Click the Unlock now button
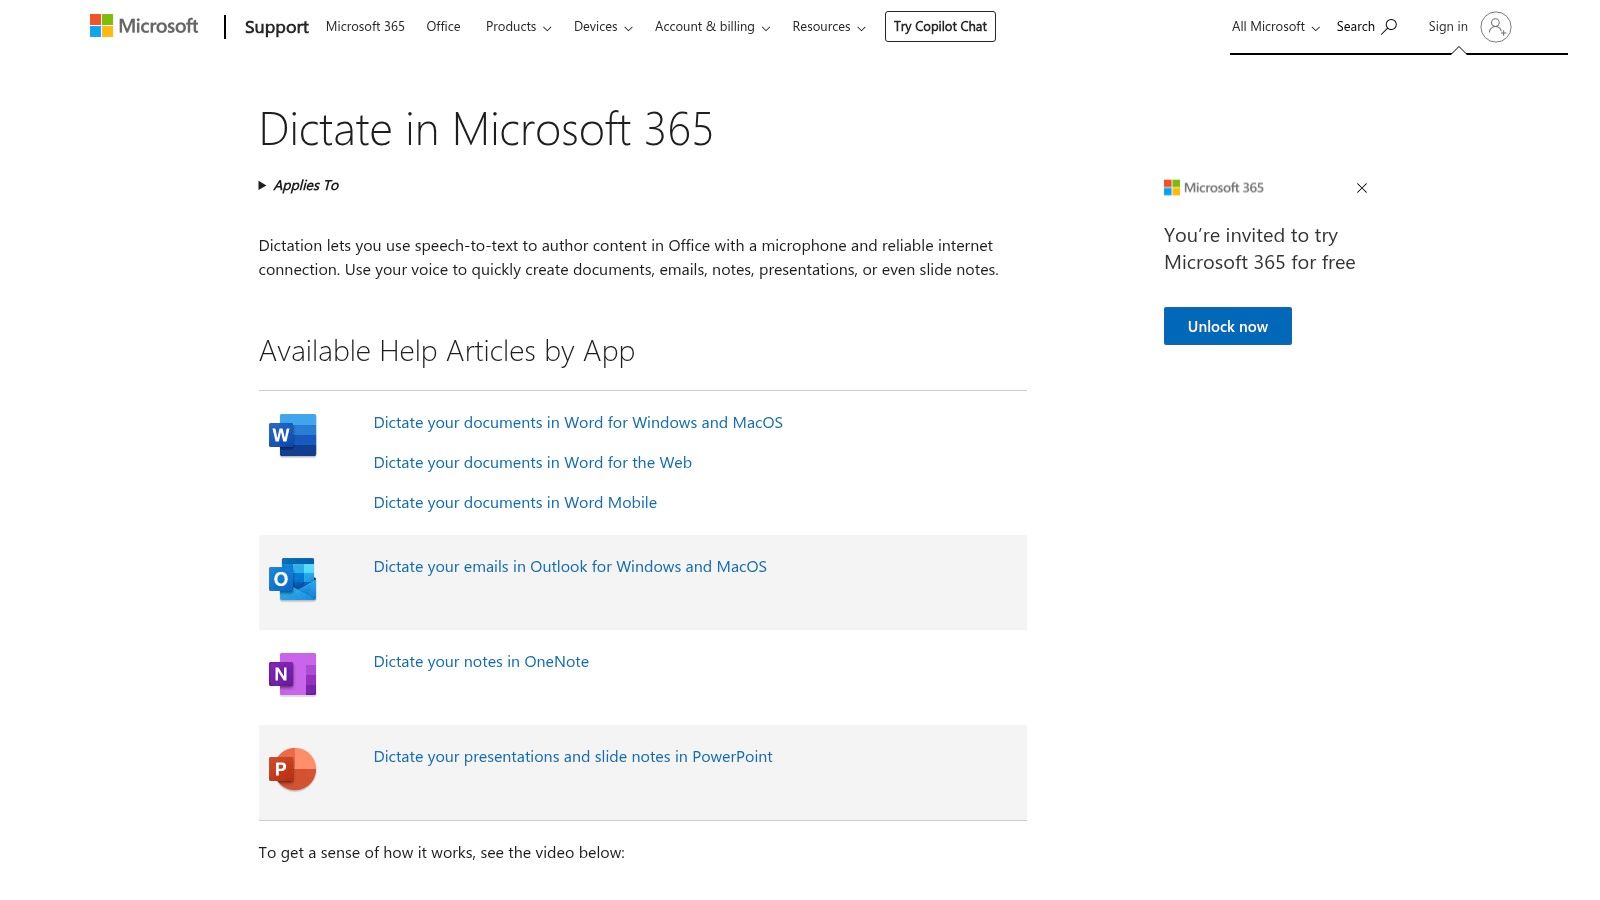Screen dimensions: 1600x900 [x=1227, y=325]
